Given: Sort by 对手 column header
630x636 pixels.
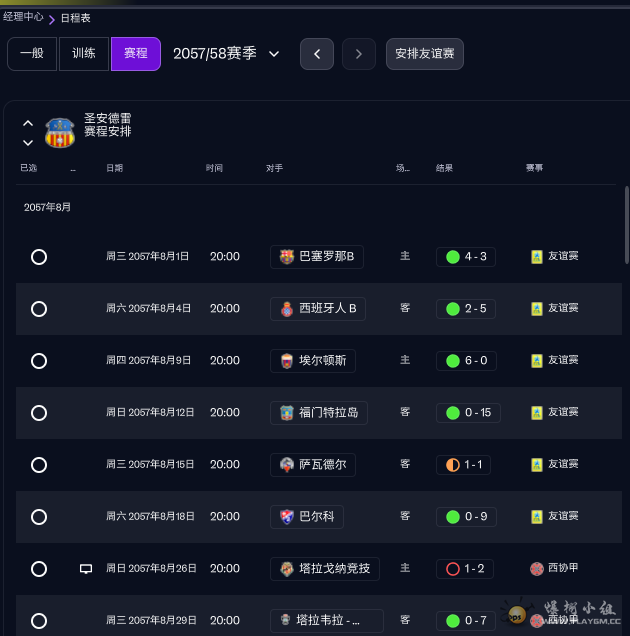Looking at the screenshot, I should pos(274,168).
